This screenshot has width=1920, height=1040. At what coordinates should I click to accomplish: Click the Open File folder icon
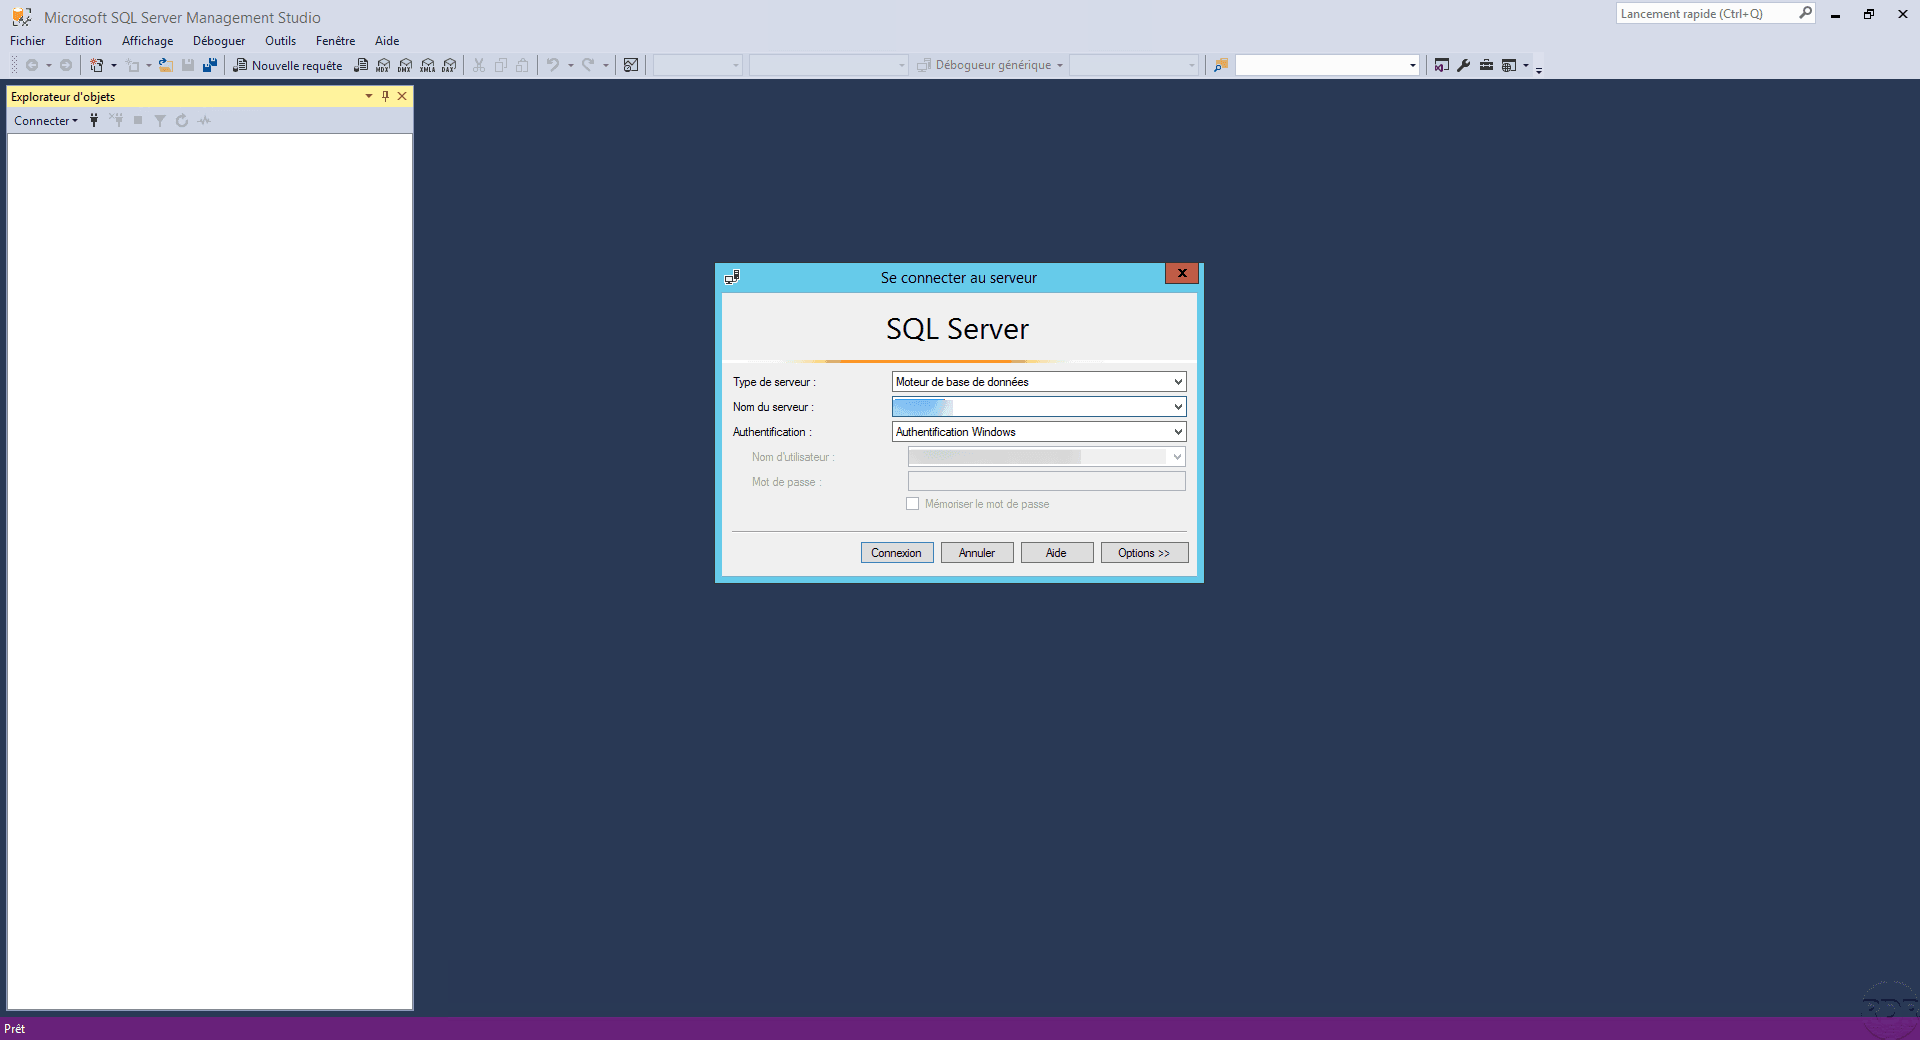166,65
